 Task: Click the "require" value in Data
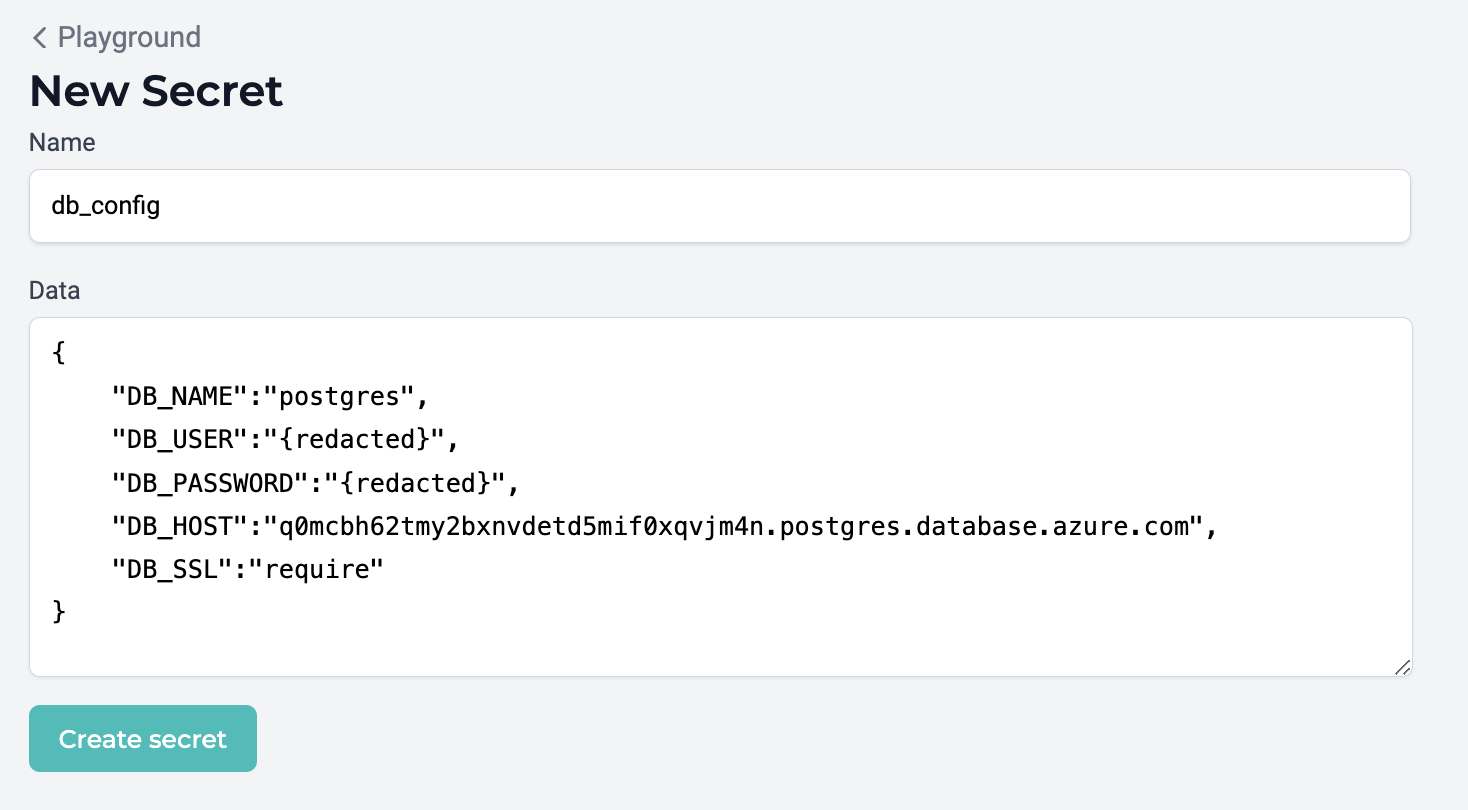316,570
